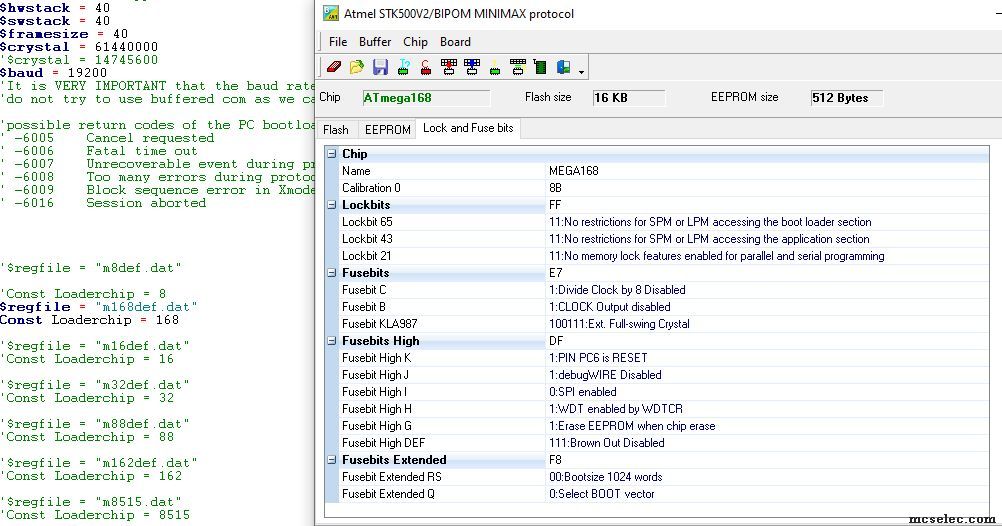Click the yellow folder open-file icon
The width and height of the screenshot is (1002, 526).
(x=357, y=66)
